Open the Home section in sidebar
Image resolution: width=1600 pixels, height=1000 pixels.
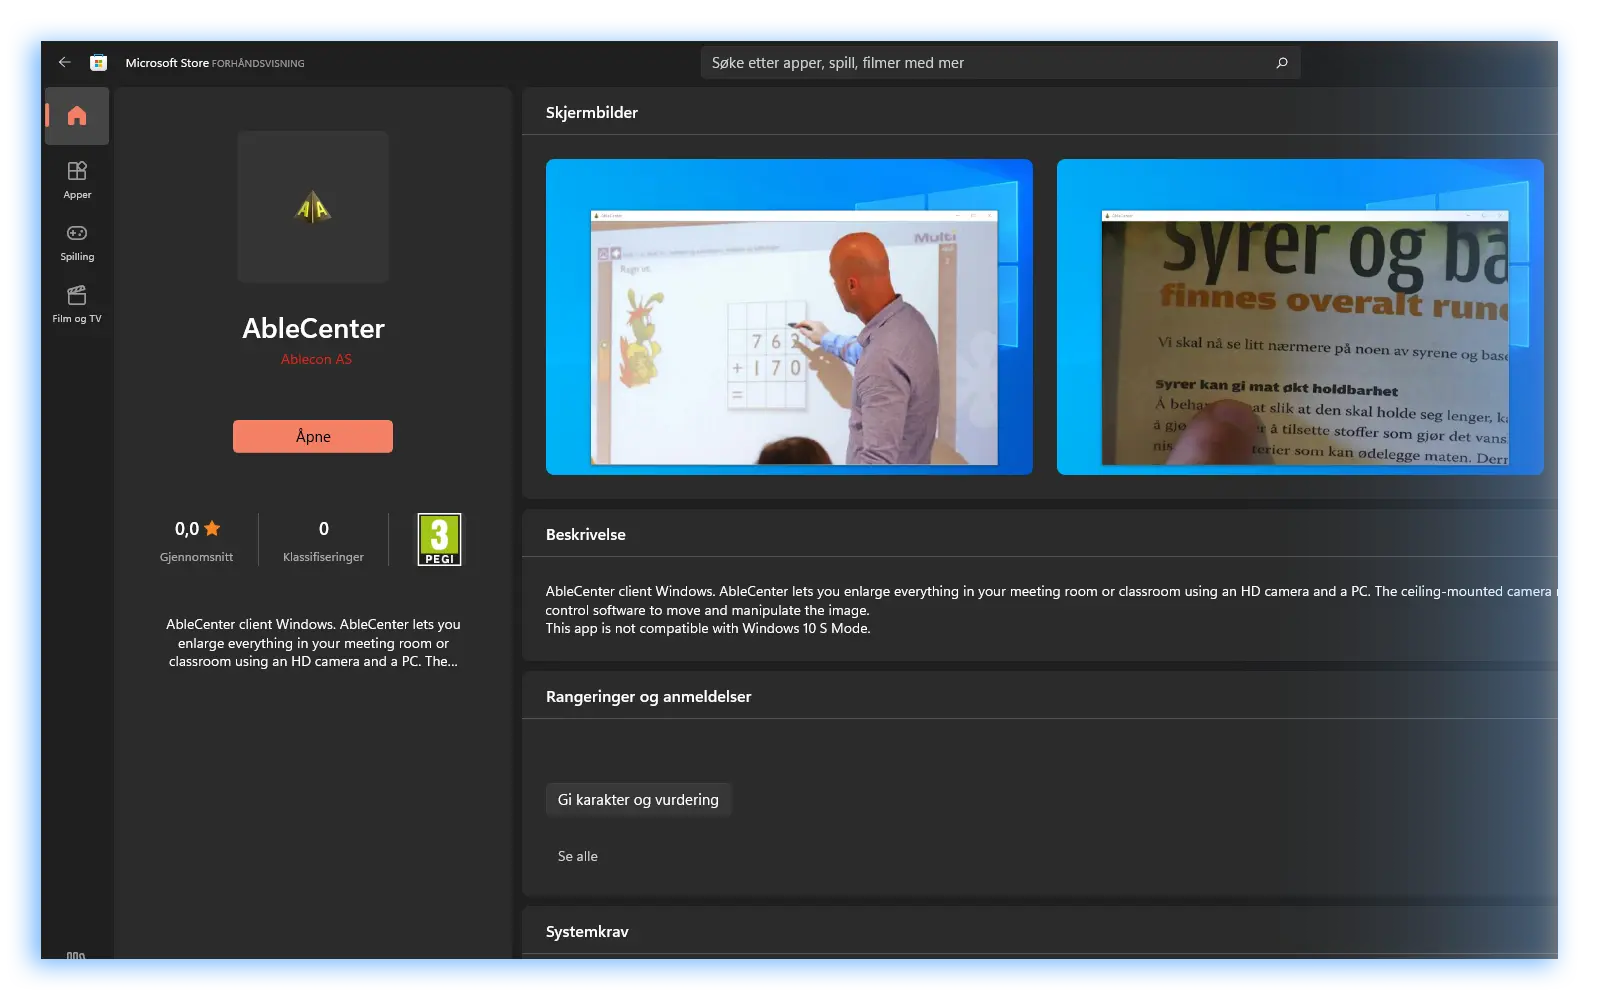click(77, 116)
